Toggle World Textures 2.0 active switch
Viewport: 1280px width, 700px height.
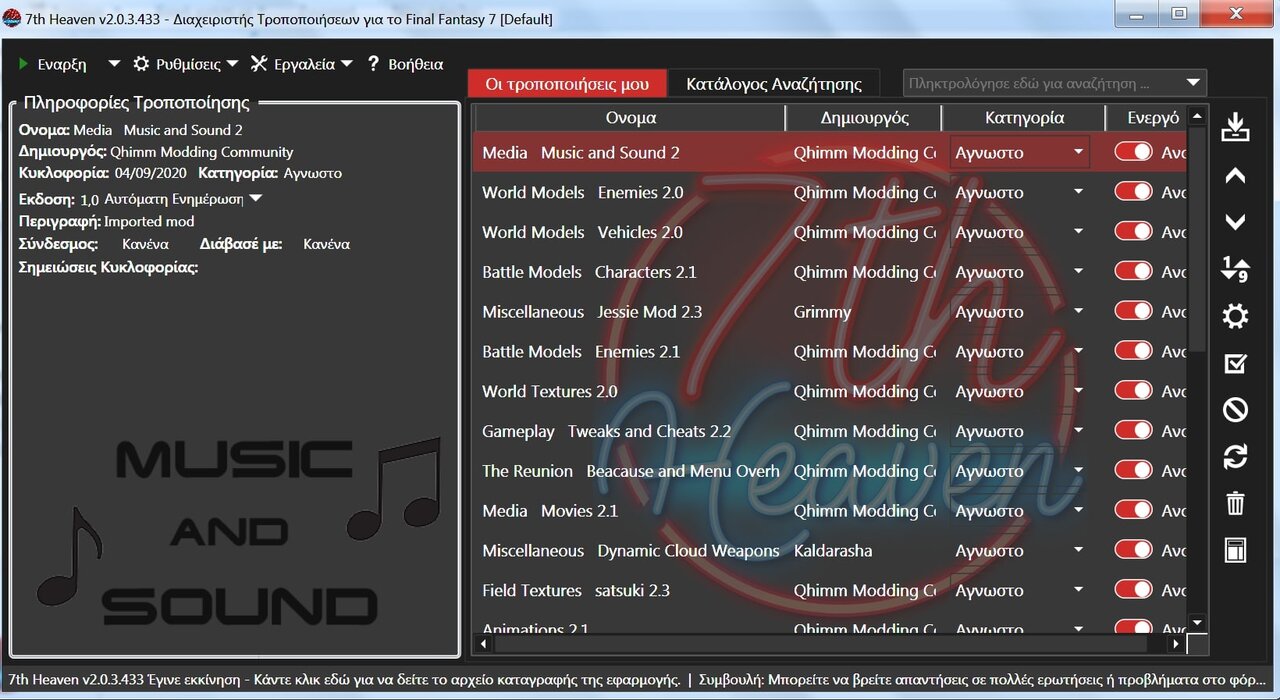(1133, 391)
